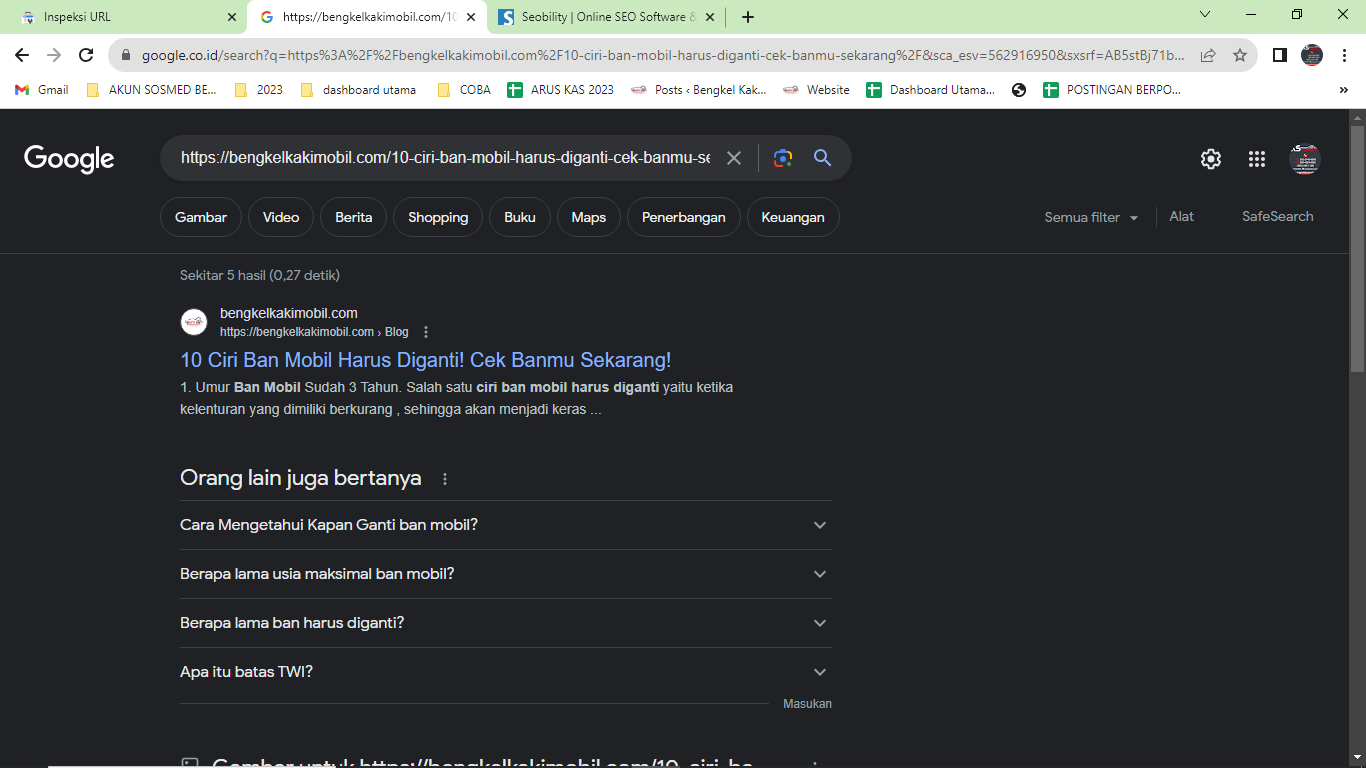Reload the current Google search page
1366x768 pixels.
coord(86,55)
